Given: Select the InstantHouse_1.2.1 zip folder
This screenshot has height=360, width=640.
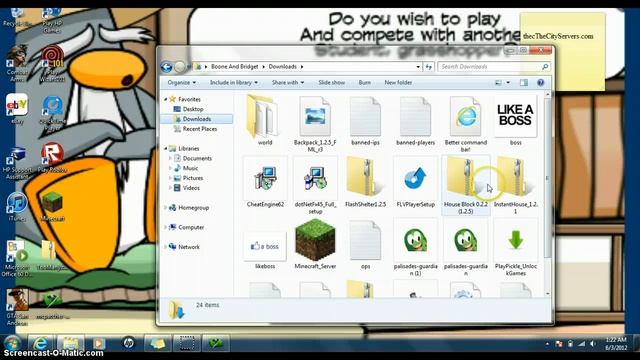Looking at the screenshot, I should (x=516, y=186).
